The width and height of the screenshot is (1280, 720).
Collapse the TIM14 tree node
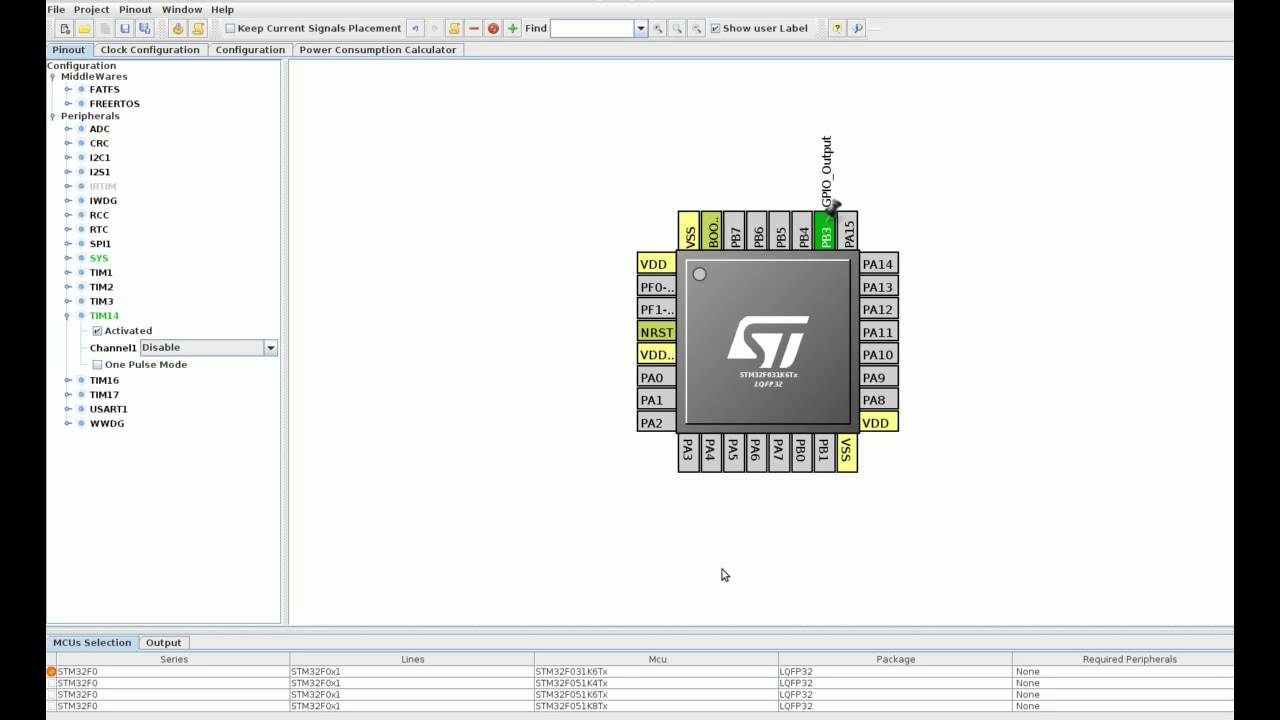tap(67, 316)
